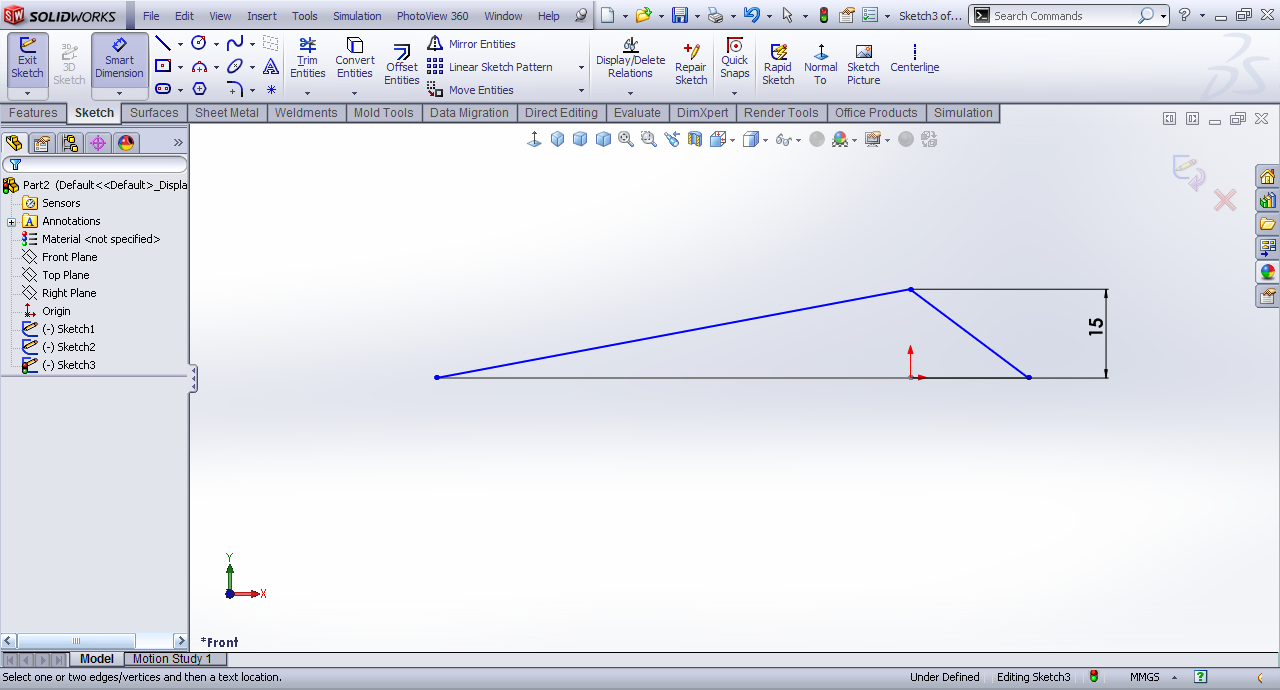
Task: Toggle Quick Snaps
Action: click(x=734, y=58)
